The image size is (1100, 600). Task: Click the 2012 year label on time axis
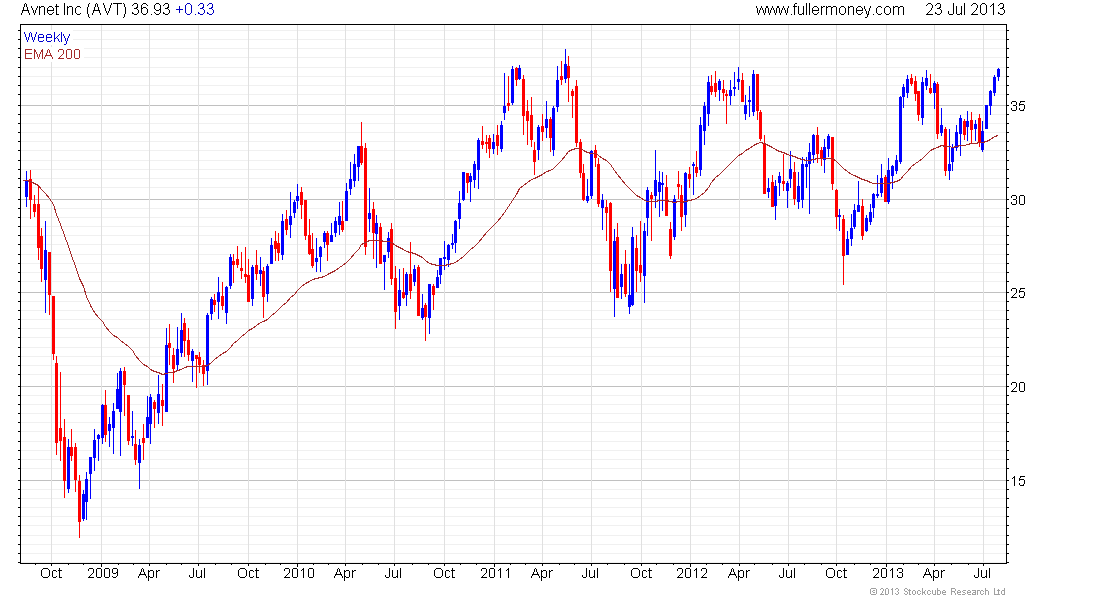[x=692, y=573]
